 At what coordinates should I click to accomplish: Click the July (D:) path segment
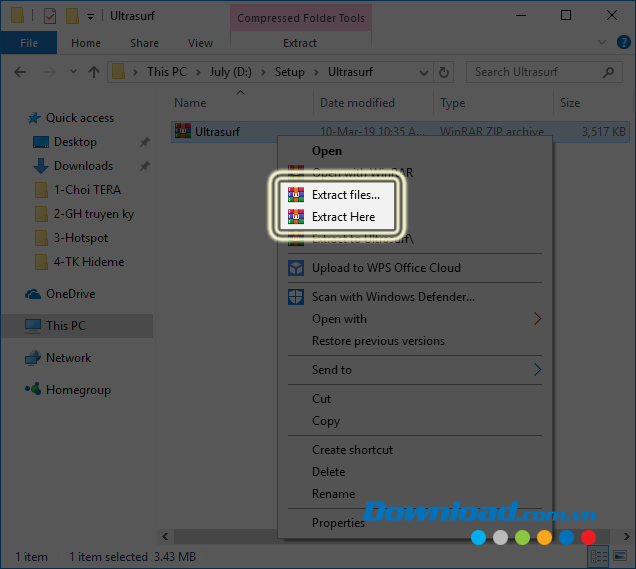230,72
